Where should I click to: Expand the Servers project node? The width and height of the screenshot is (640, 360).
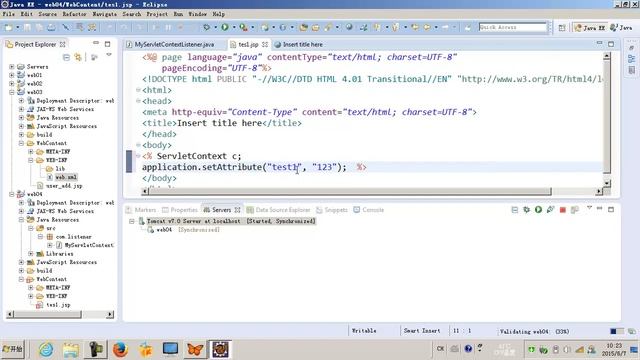(12, 67)
